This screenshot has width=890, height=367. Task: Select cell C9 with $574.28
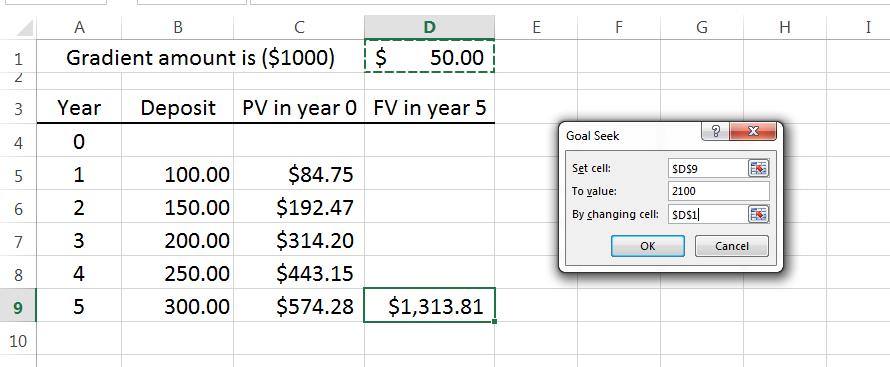point(299,306)
